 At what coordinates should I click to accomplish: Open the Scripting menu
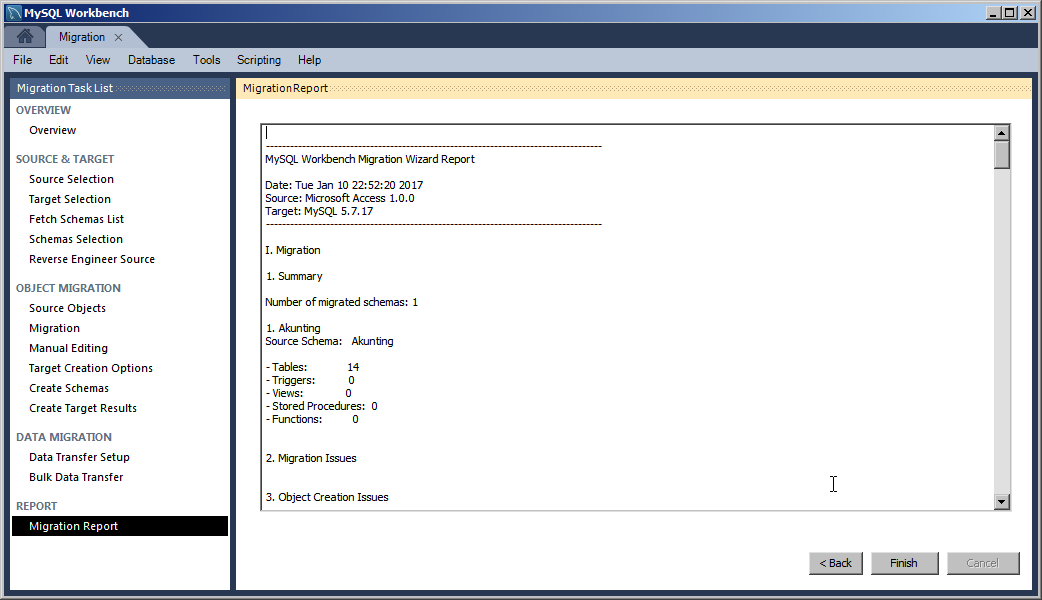pyautogui.click(x=259, y=60)
